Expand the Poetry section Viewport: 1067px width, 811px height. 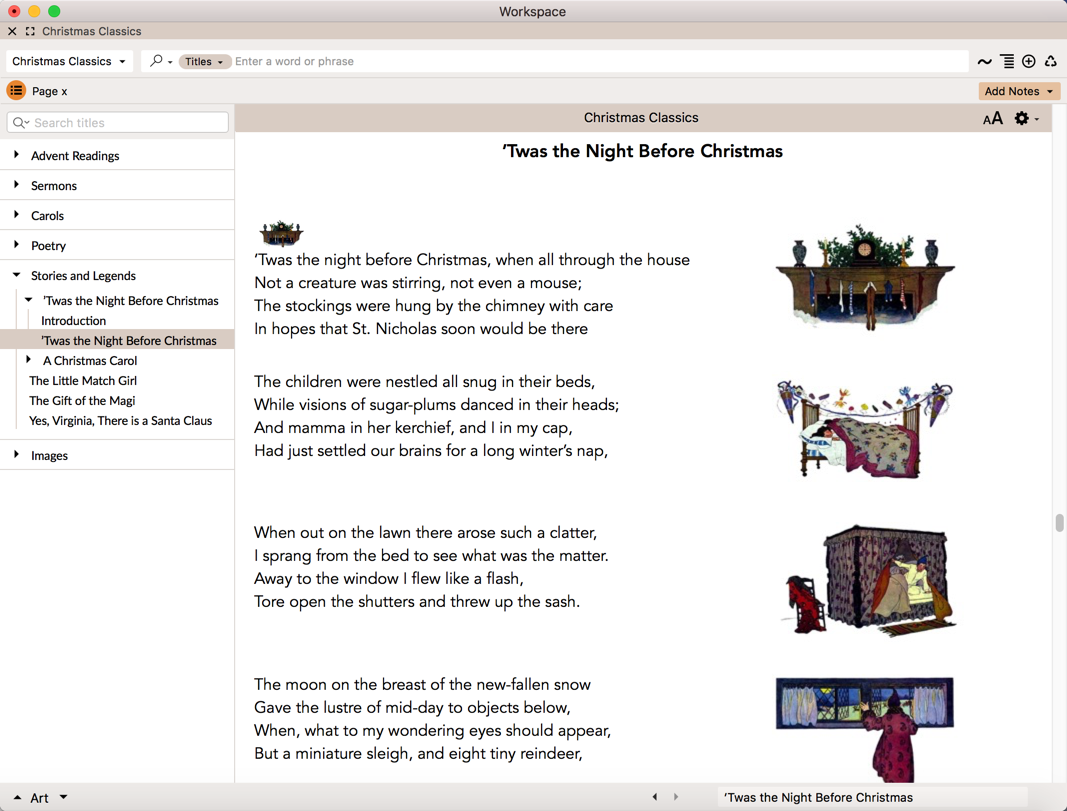tap(16, 244)
